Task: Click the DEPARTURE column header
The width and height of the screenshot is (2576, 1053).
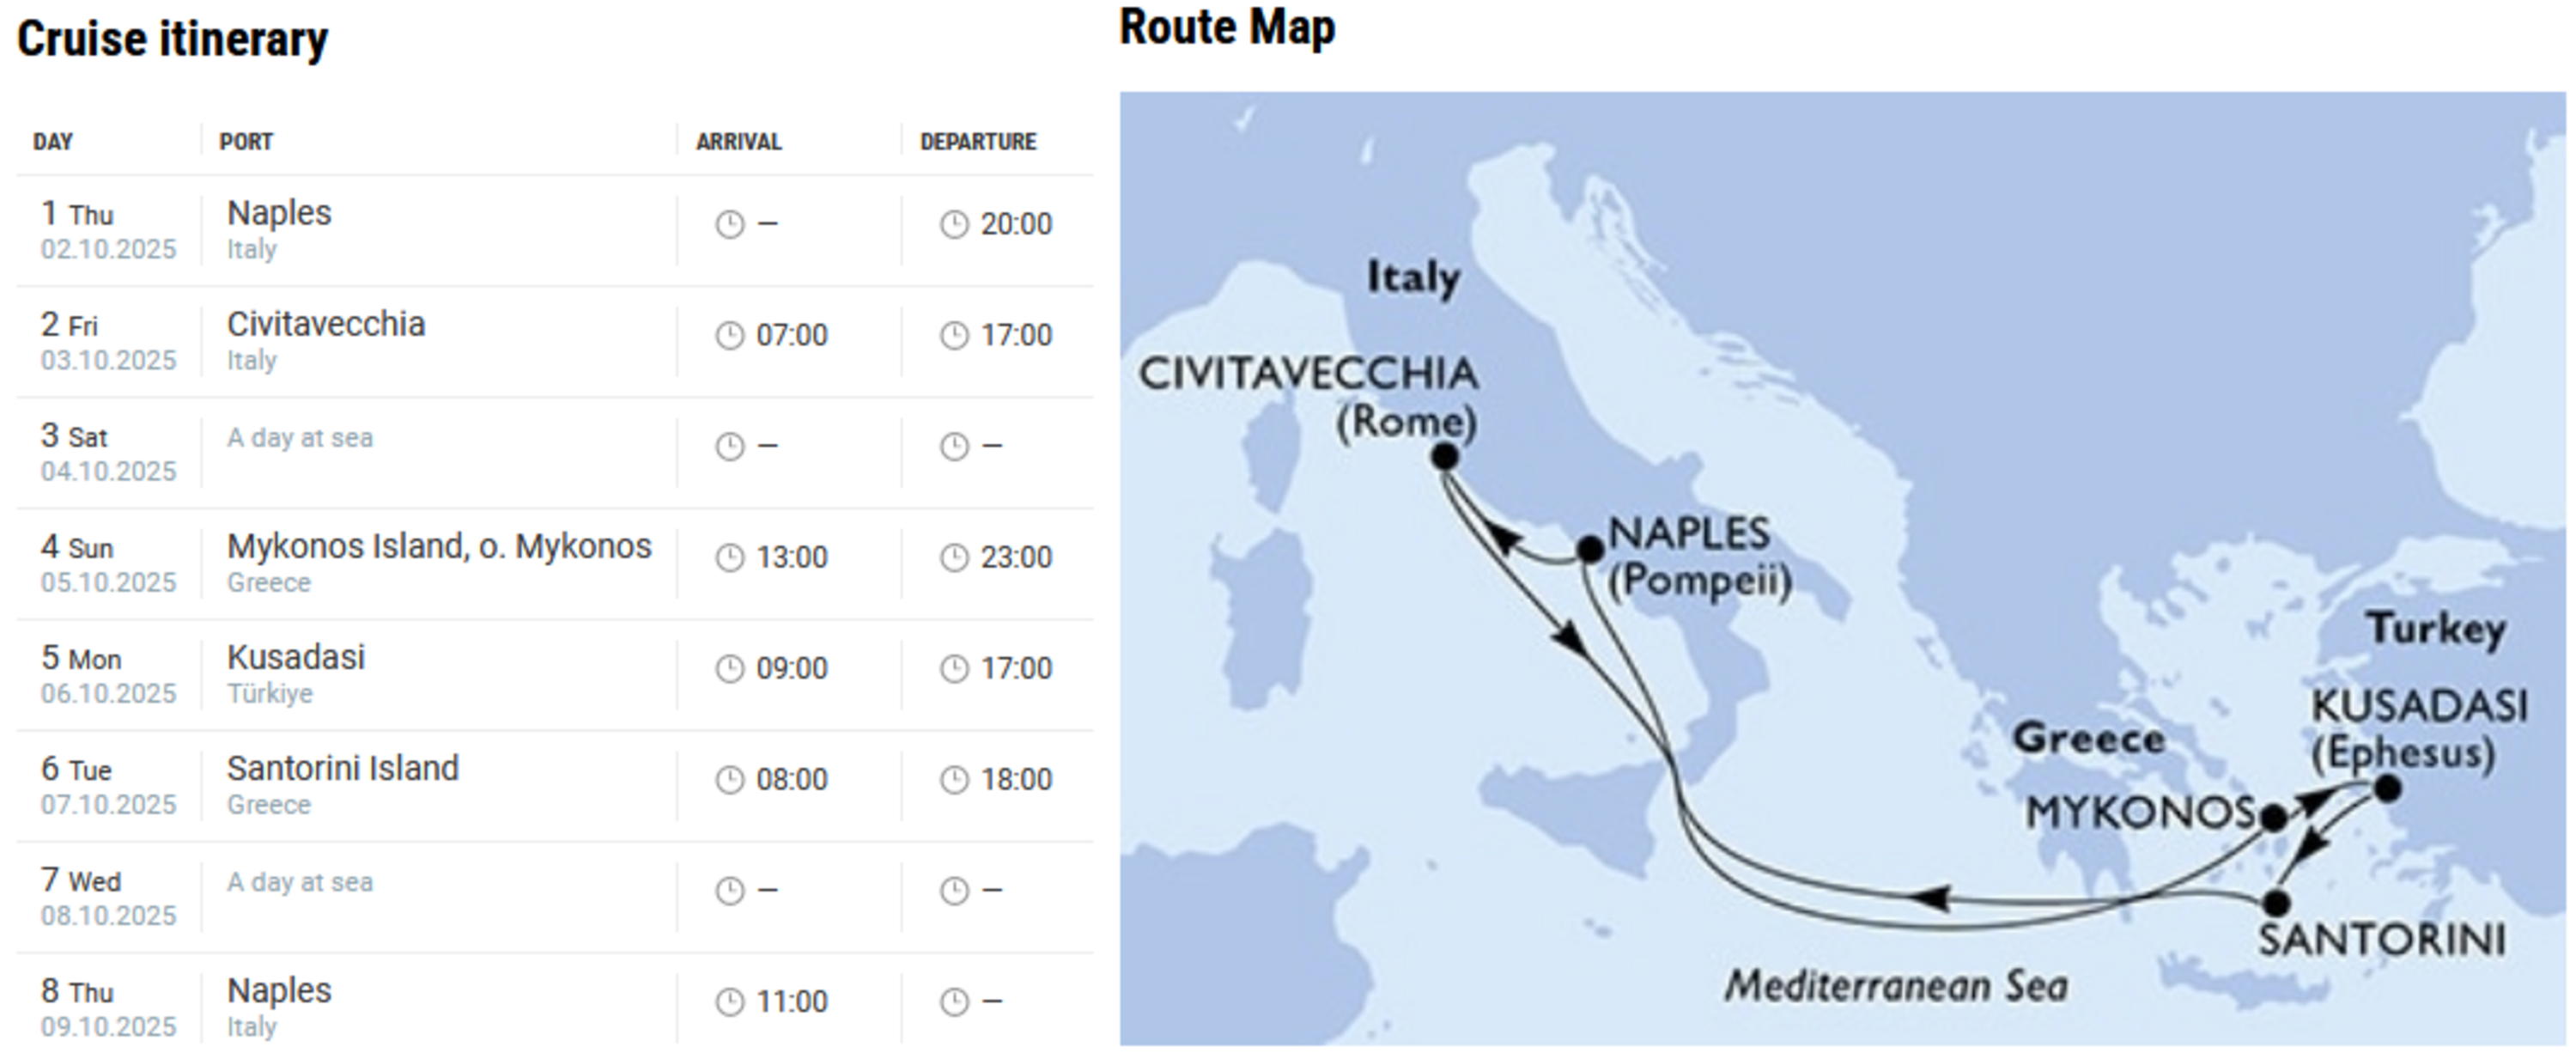Action: [978, 142]
